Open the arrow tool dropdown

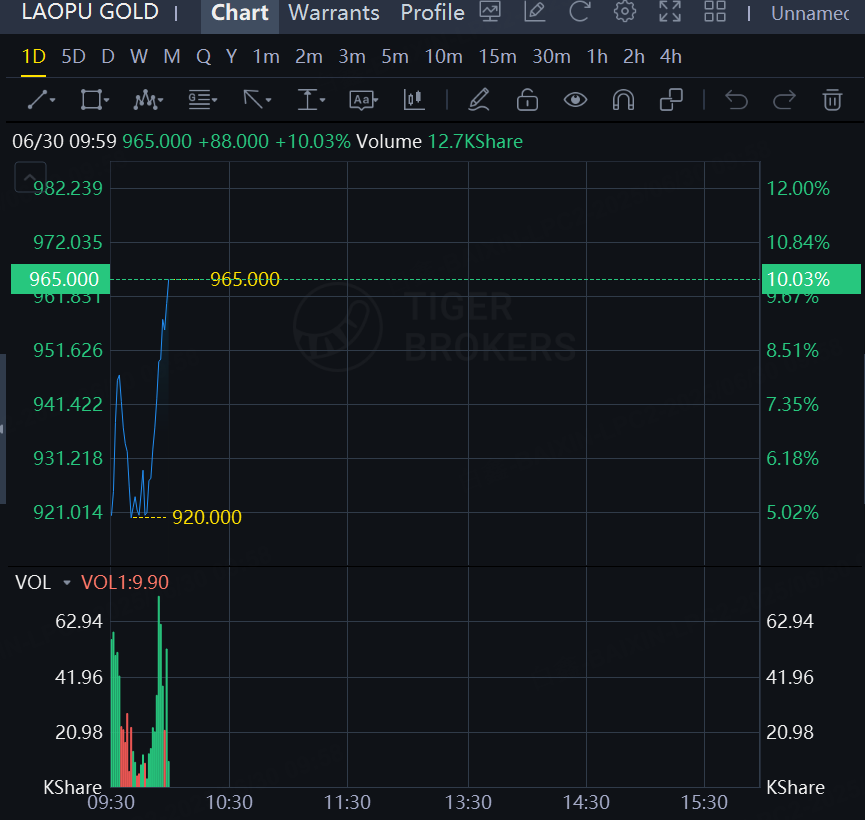point(257,100)
